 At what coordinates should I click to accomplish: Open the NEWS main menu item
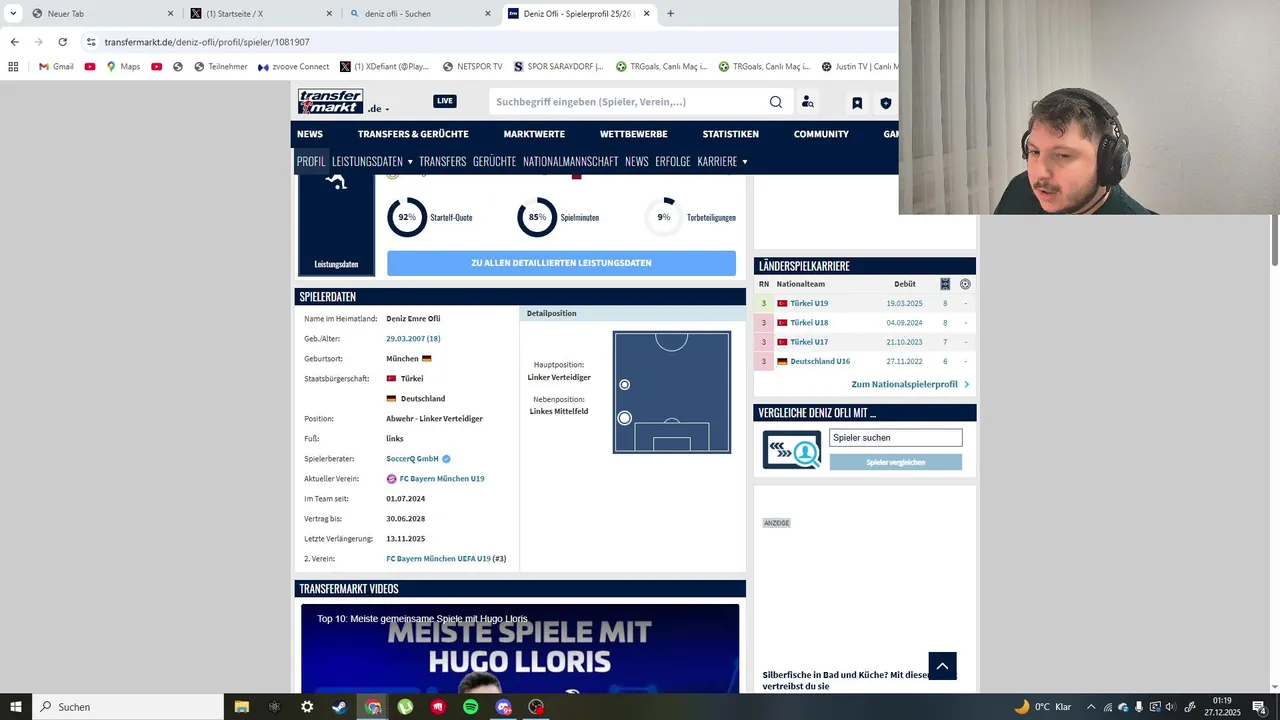click(x=310, y=134)
